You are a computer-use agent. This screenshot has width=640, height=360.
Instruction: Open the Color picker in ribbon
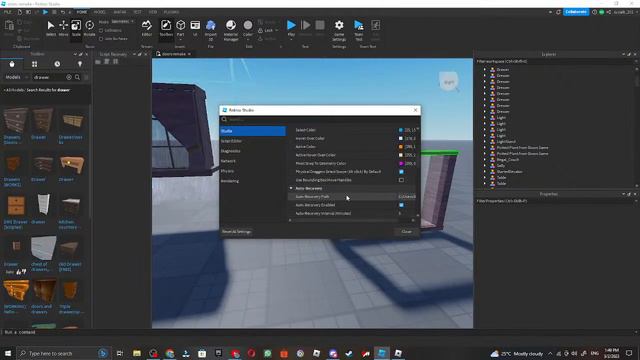[248, 28]
